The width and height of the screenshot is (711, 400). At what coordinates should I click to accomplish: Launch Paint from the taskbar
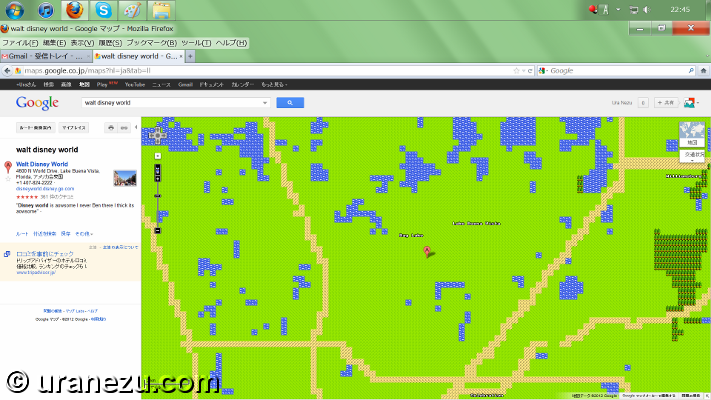pos(132,10)
